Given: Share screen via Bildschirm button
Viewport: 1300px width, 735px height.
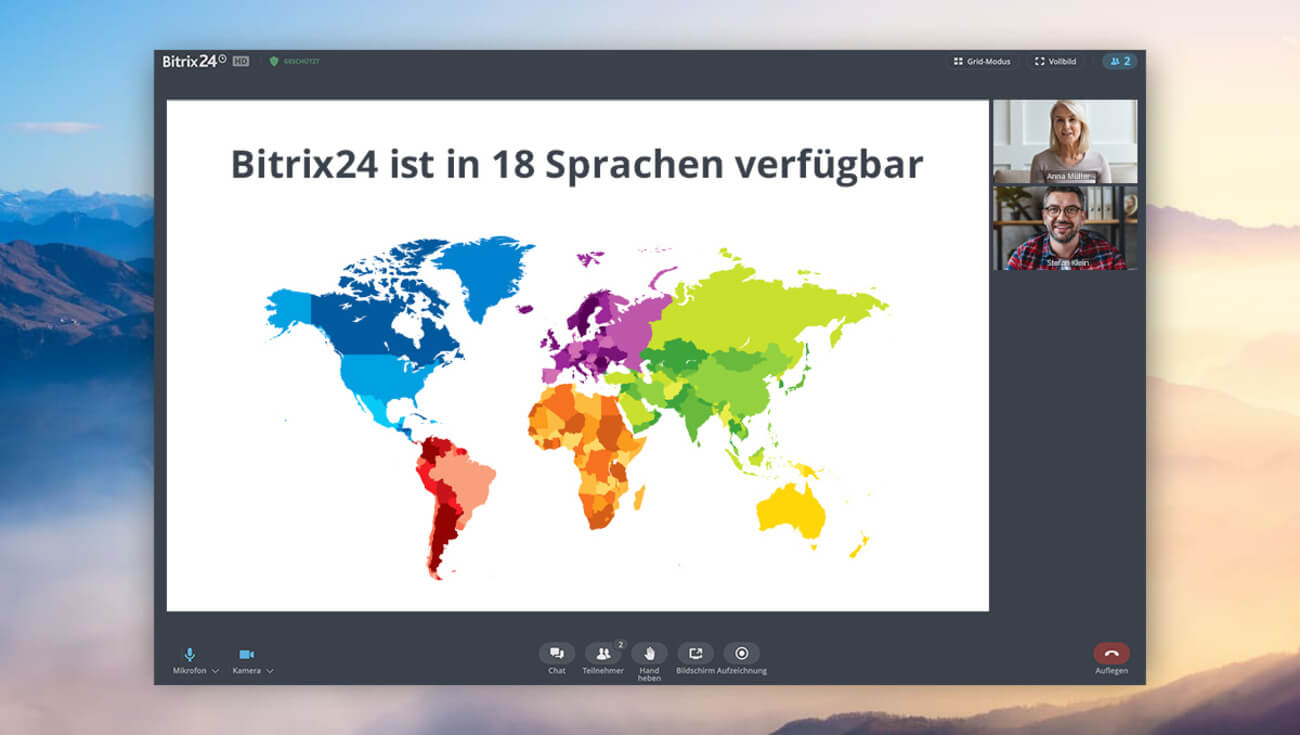Looking at the screenshot, I should (x=695, y=653).
